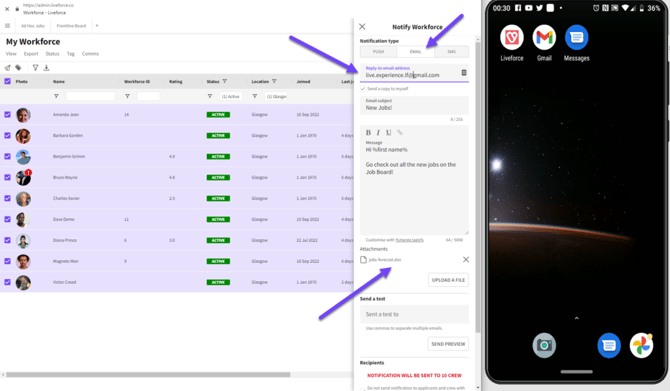
Task: Apply underline formatting to the message
Action: pos(388,132)
